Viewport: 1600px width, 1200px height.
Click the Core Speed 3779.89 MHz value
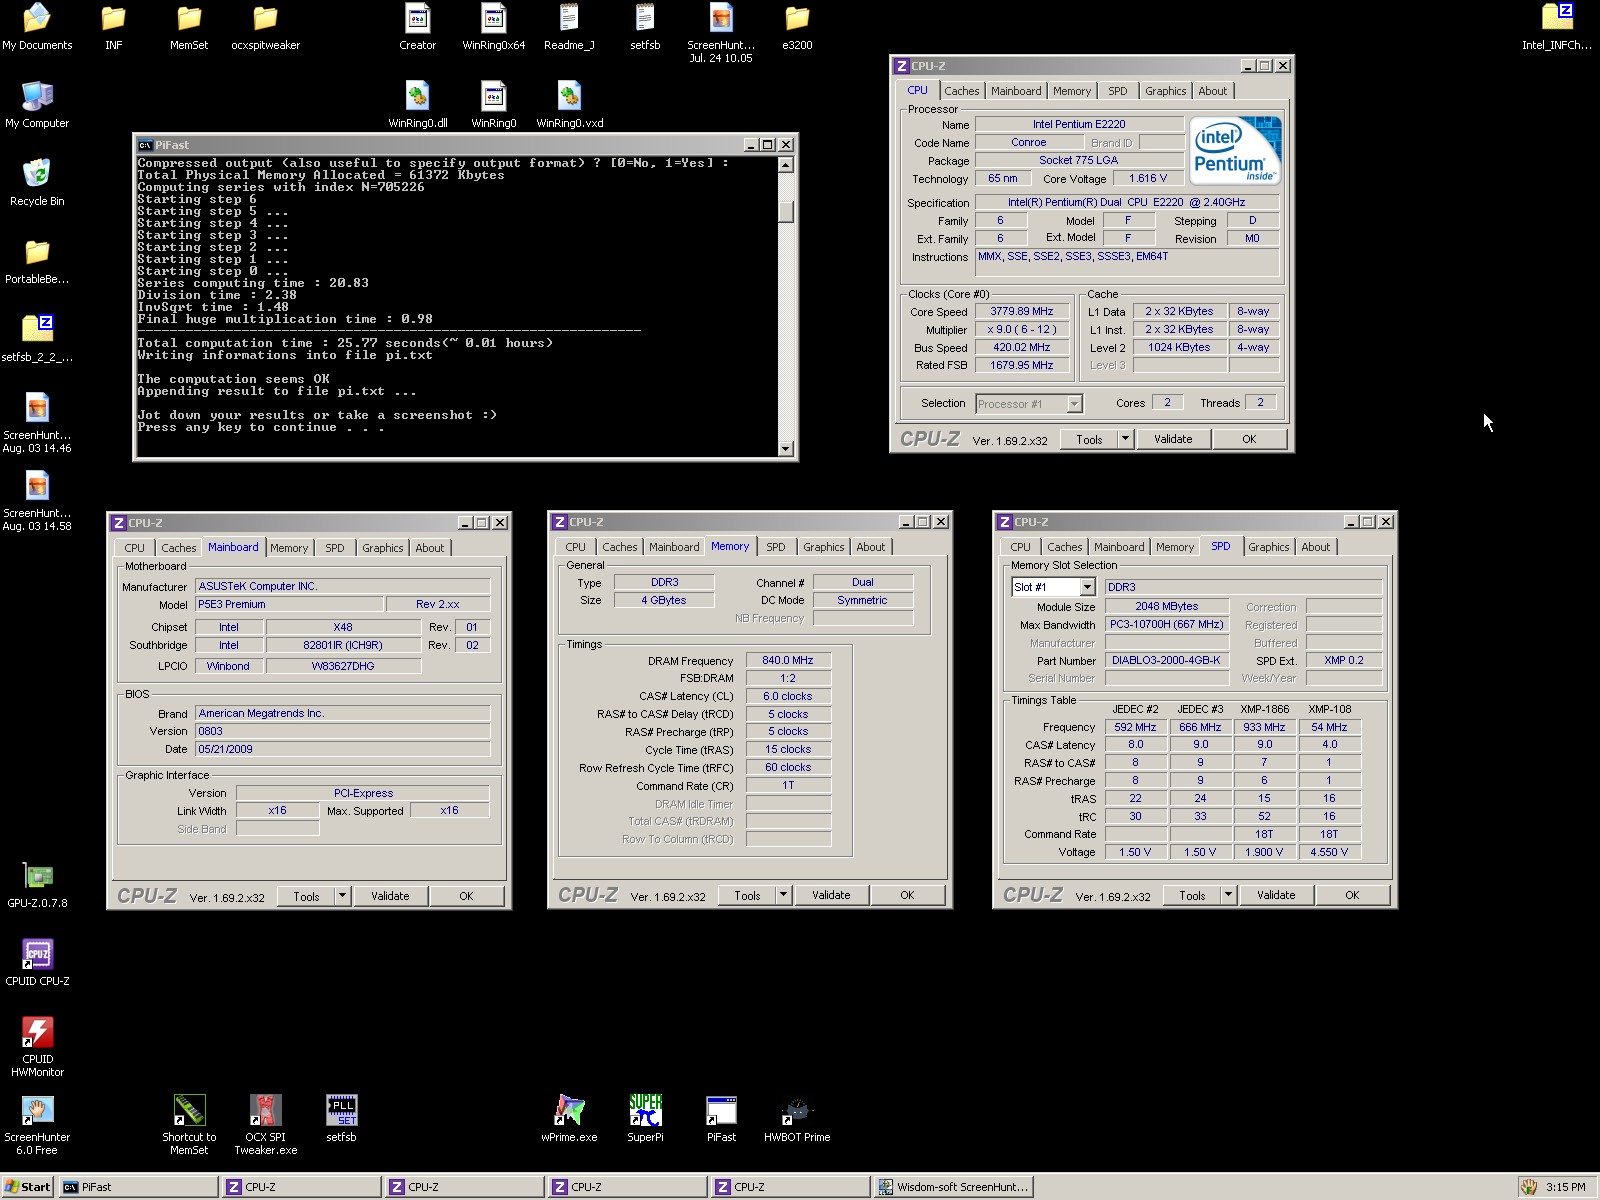(x=1022, y=311)
